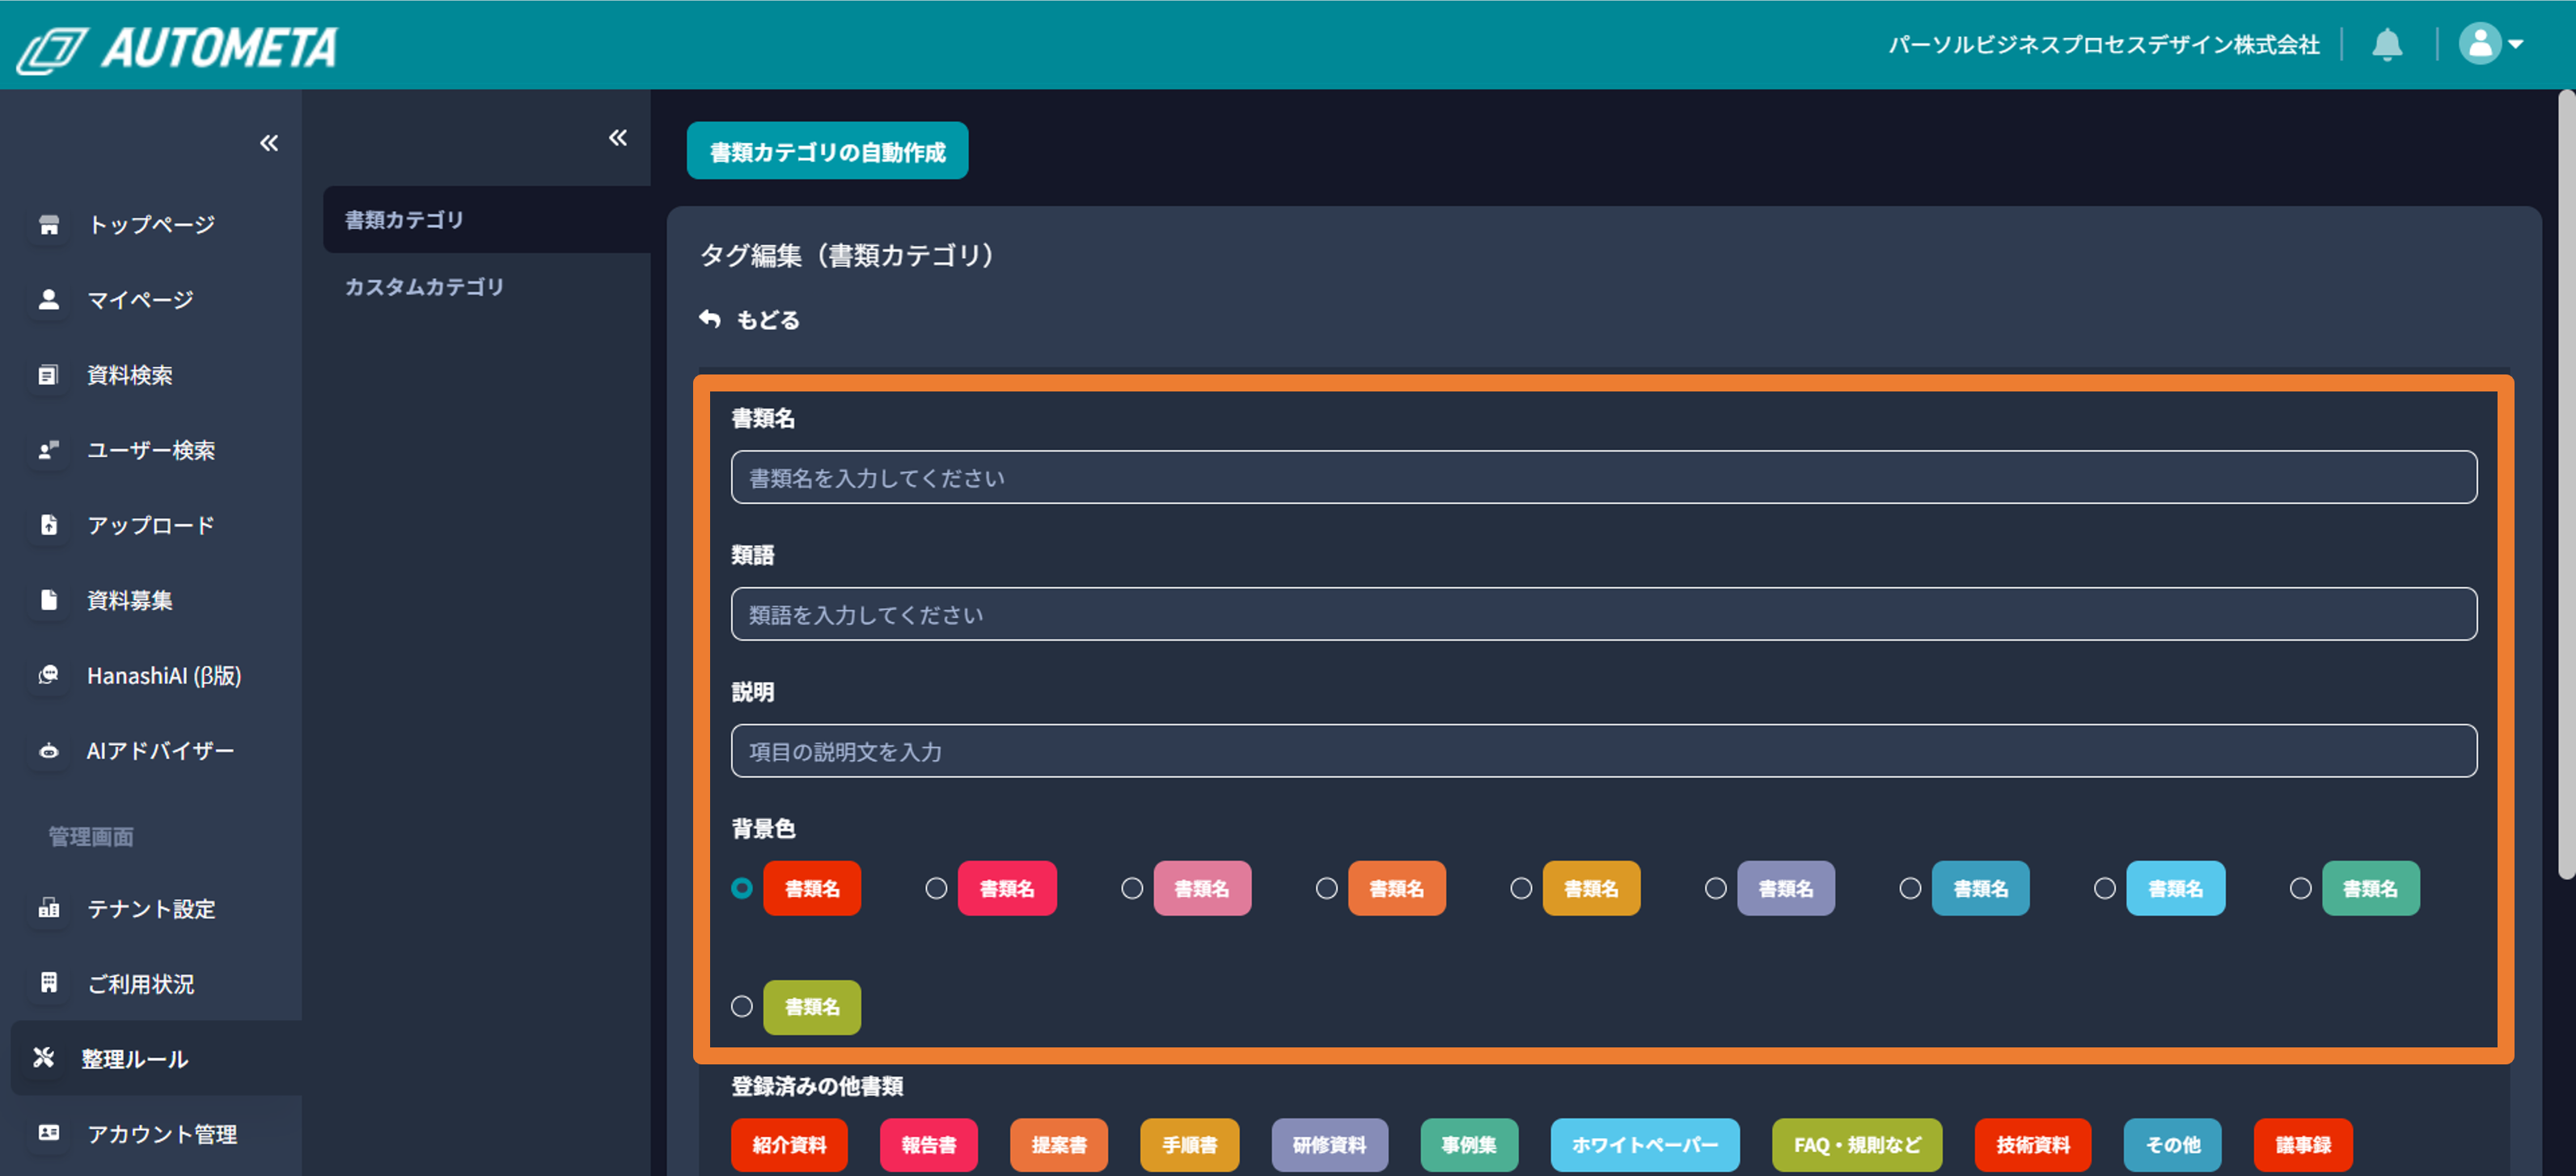Click the ご利用状況 icon
Screen dimensions: 2576x1176
point(48,983)
